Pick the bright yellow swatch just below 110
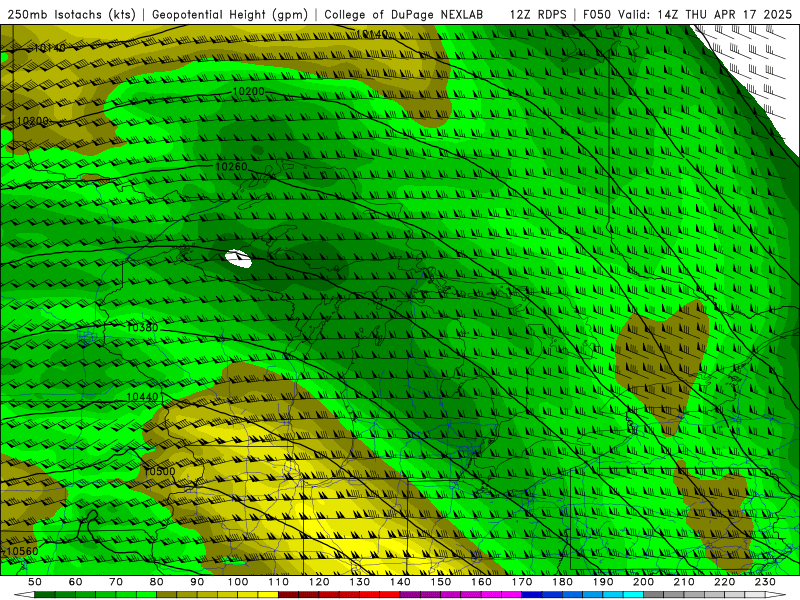Image resolution: width=800 pixels, height=600 pixels. 268,595
